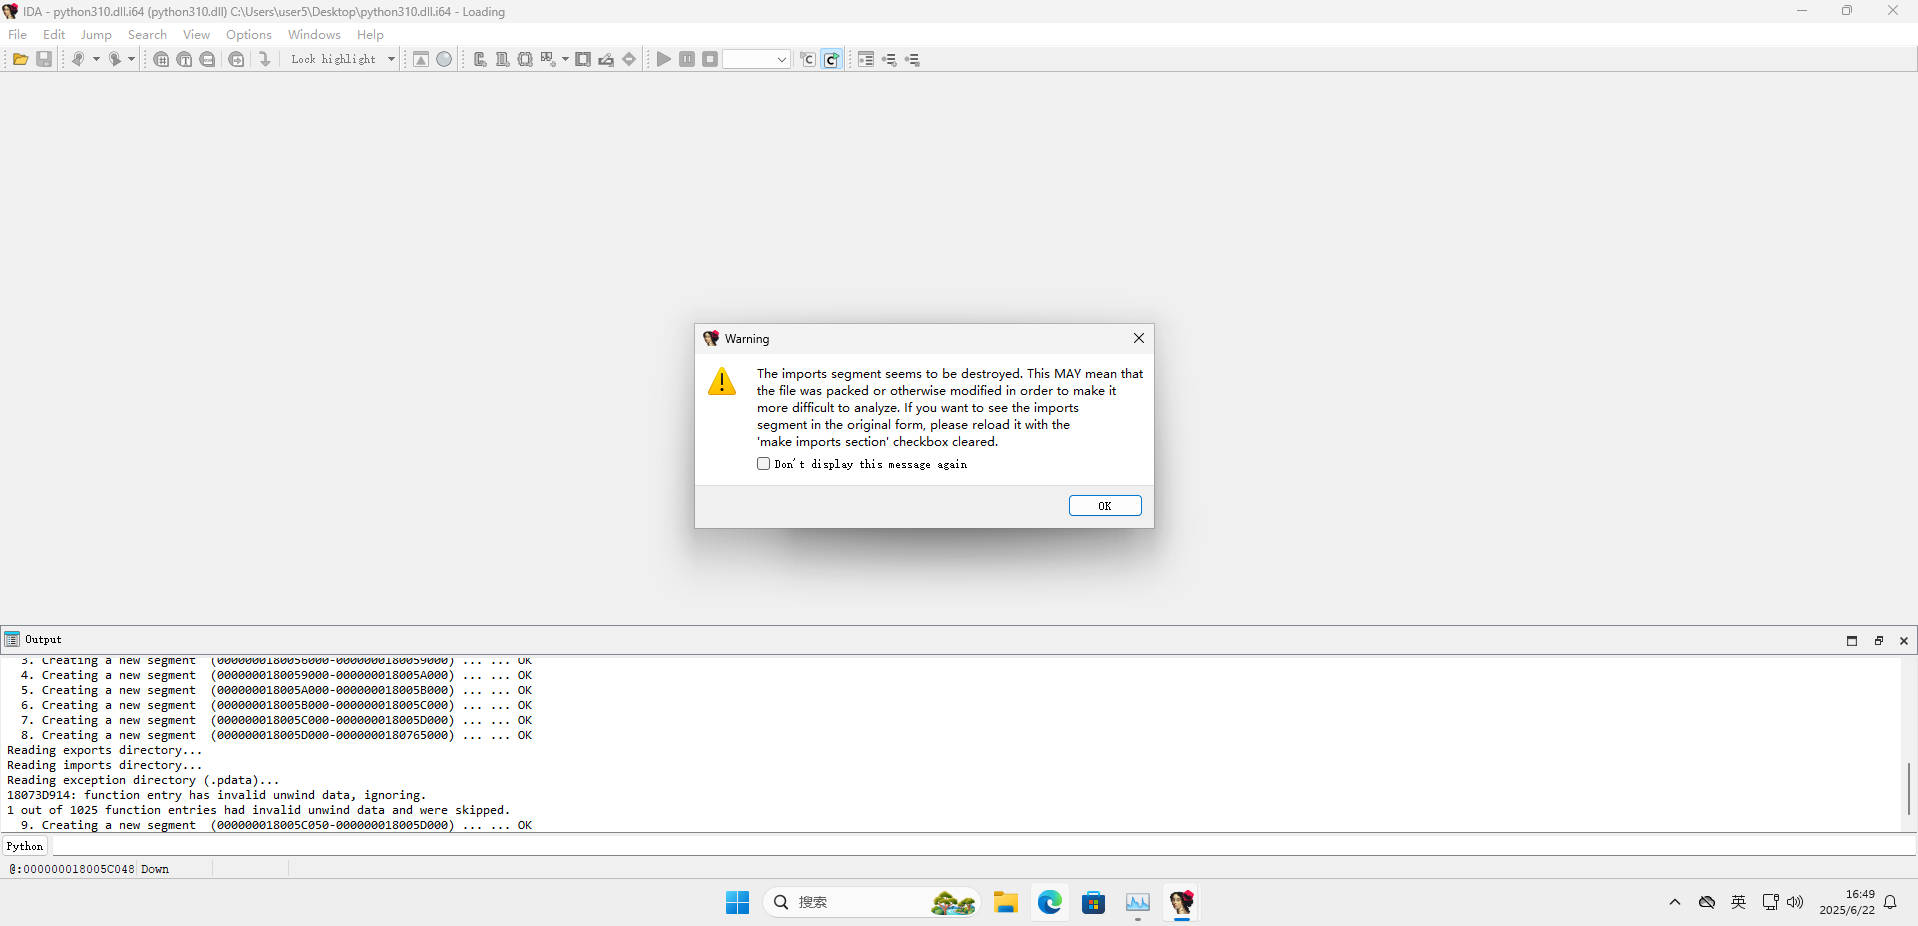
Task: Open the notification bell in the taskbar
Action: click(x=1890, y=902)
